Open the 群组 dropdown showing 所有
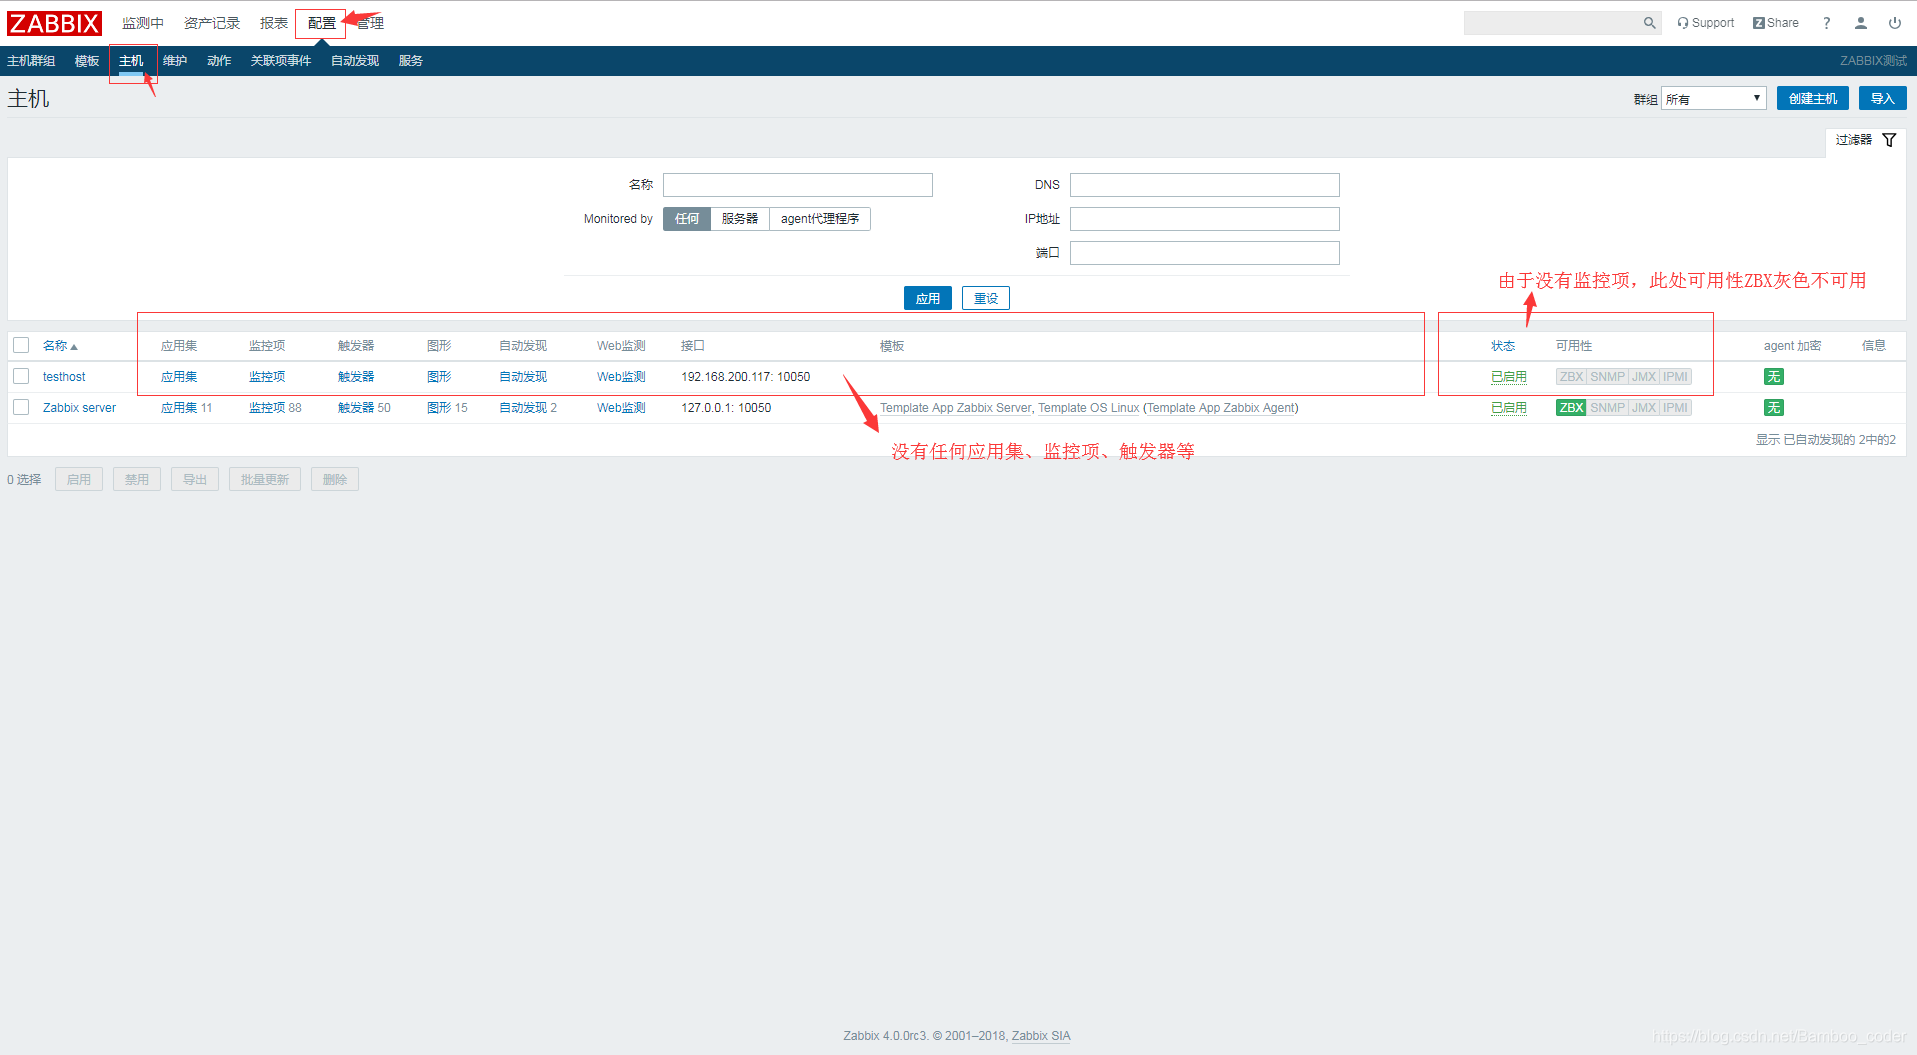The height and width of the screenshot is (1055, 1917). click(1713, 99)
